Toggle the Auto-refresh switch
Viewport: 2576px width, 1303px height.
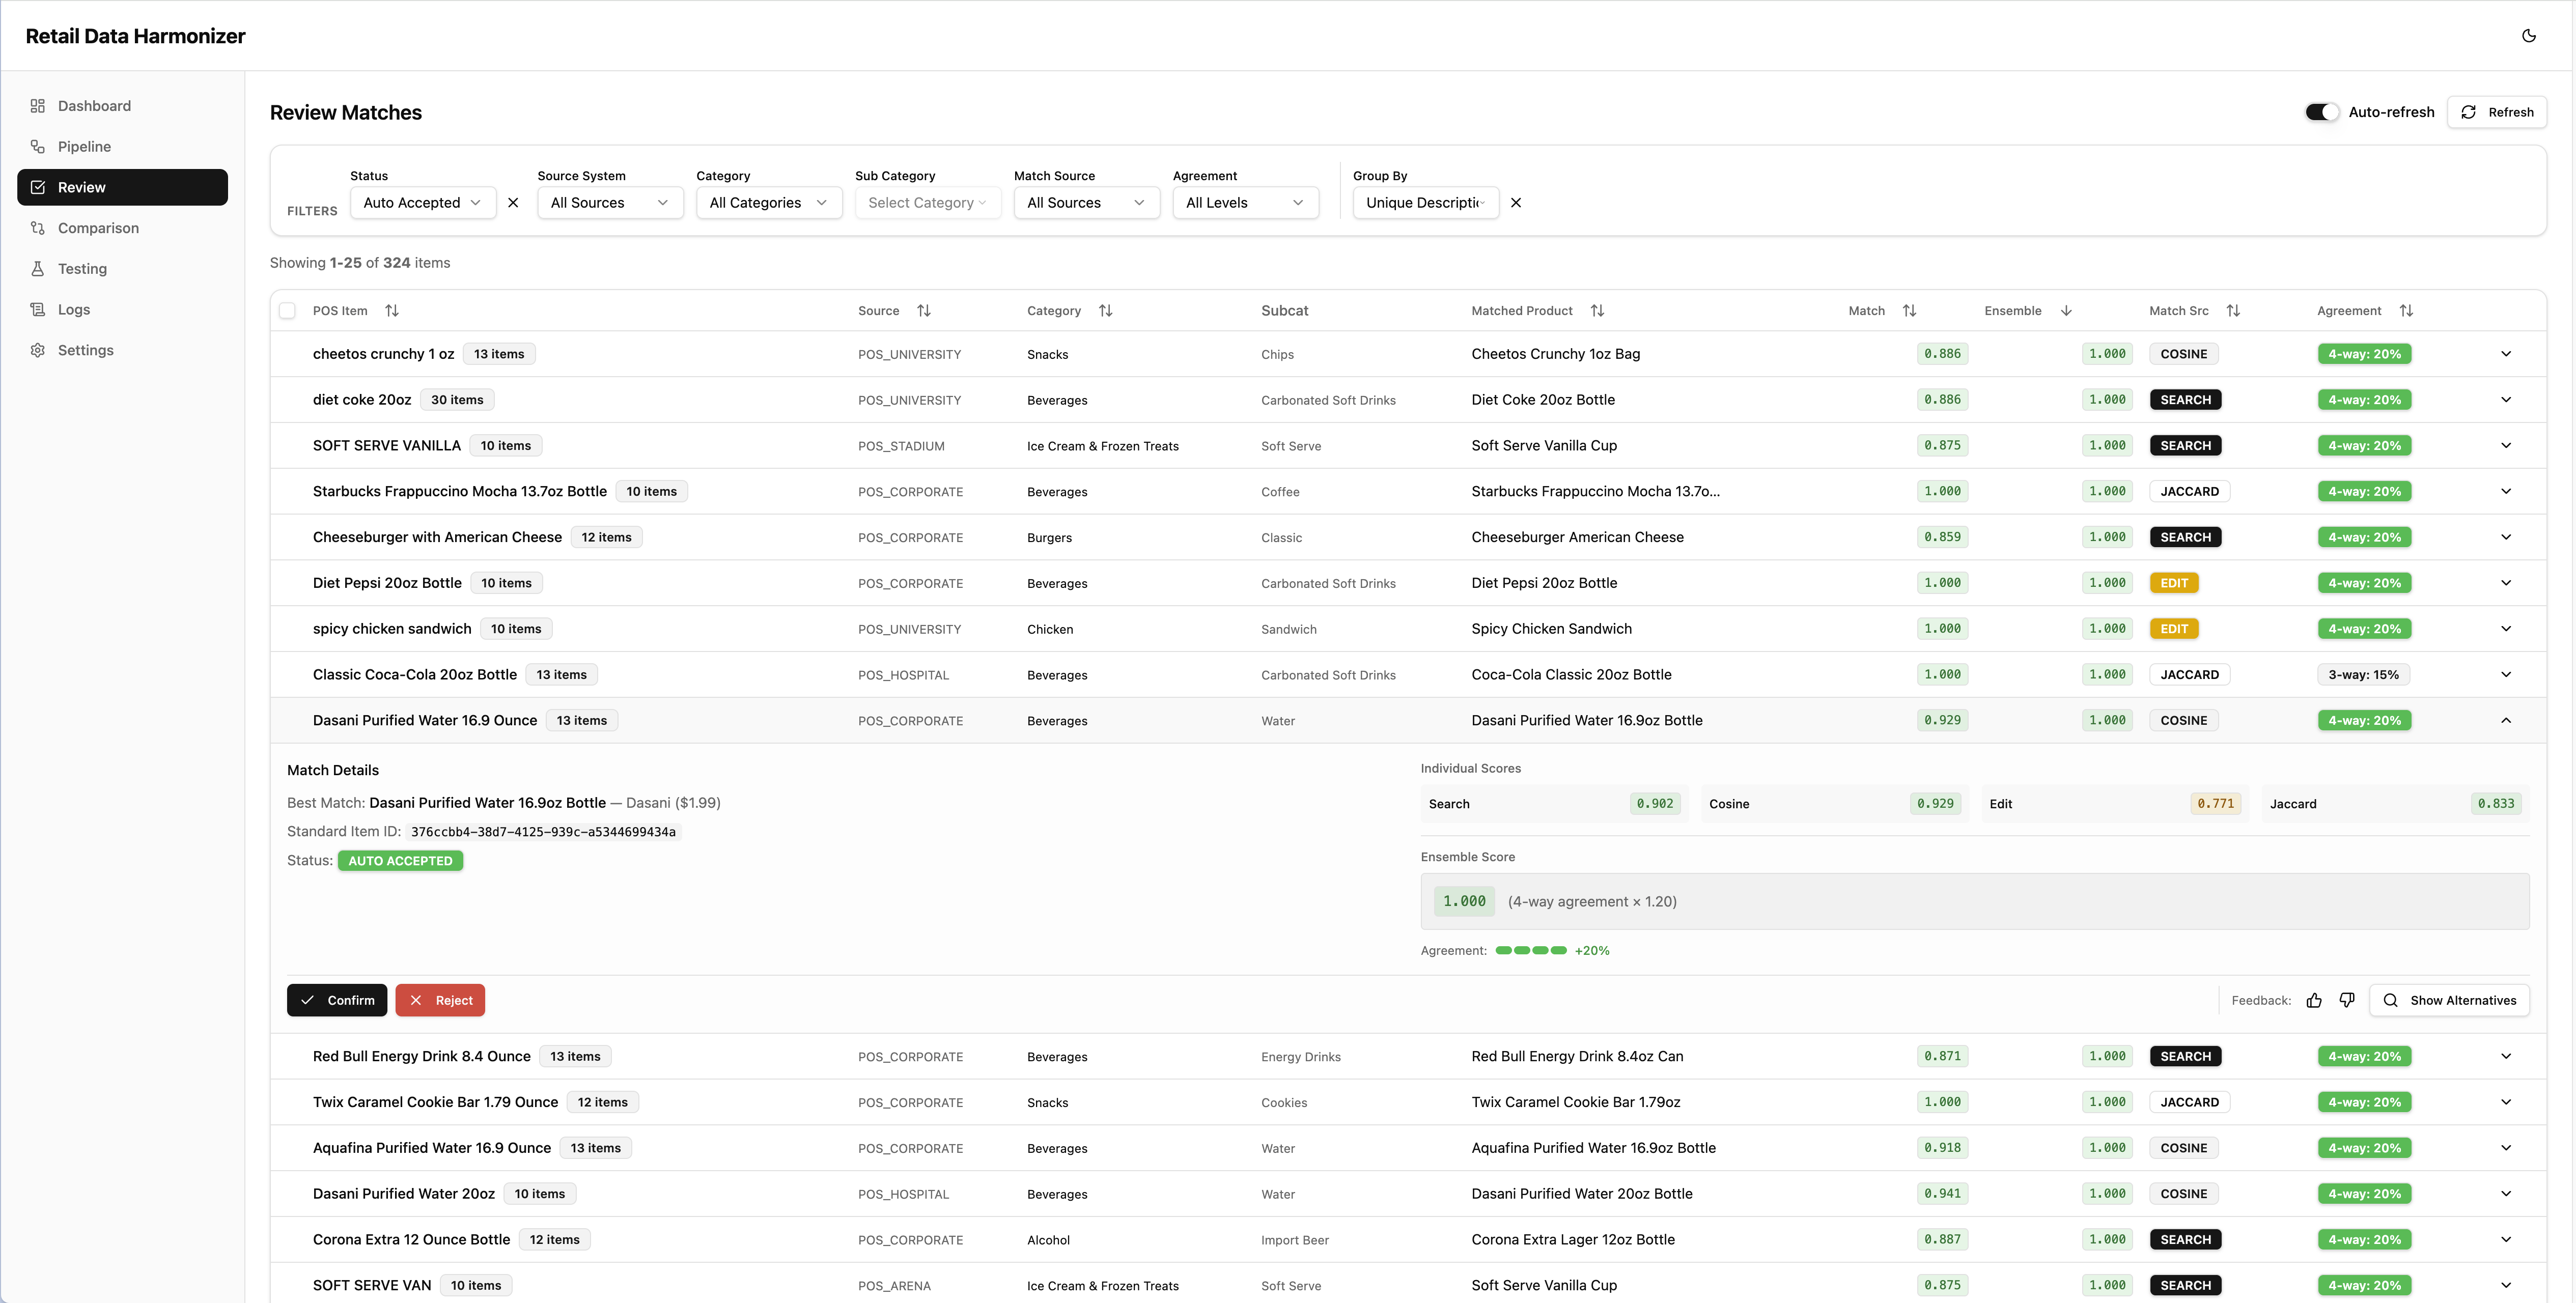(x=2322, y=112)
